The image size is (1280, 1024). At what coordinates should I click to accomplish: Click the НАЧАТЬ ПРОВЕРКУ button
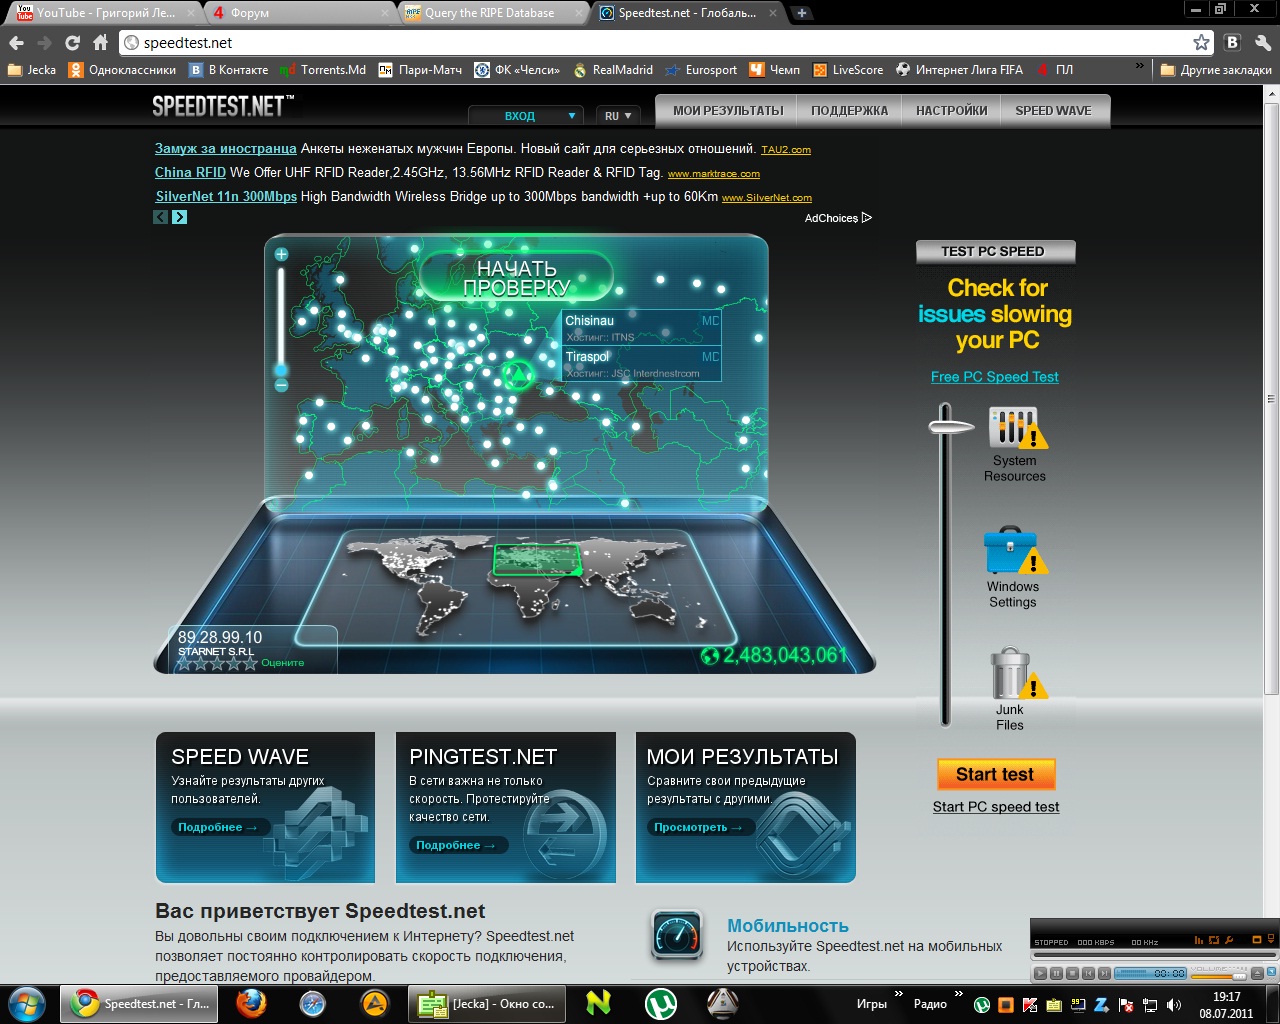516,278
